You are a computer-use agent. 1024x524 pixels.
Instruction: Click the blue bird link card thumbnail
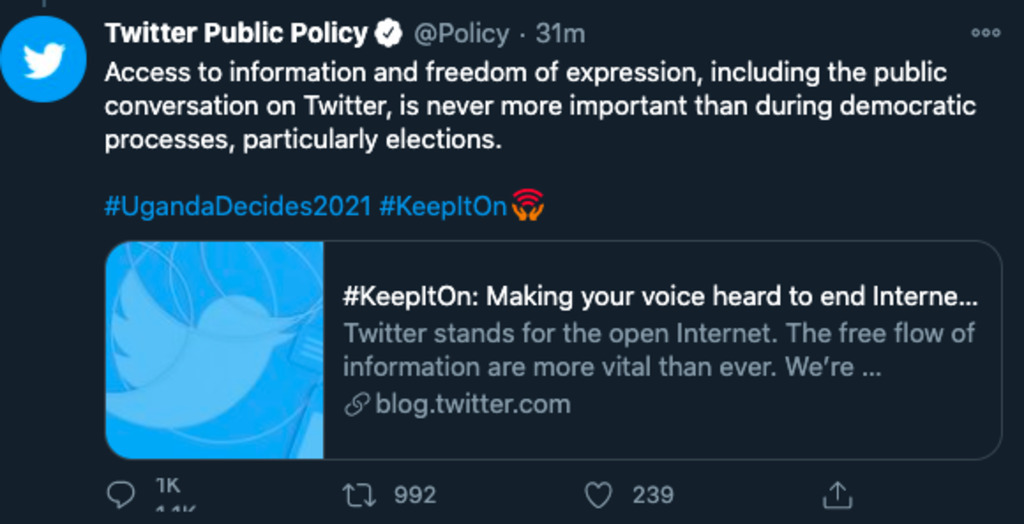tap(215, 349)
